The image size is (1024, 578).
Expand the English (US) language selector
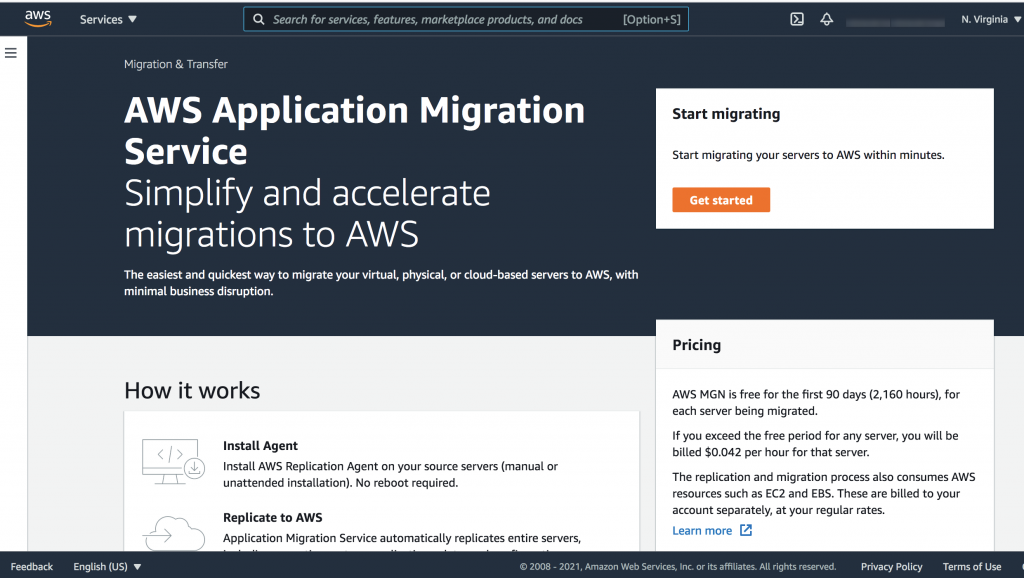[107, 567]
